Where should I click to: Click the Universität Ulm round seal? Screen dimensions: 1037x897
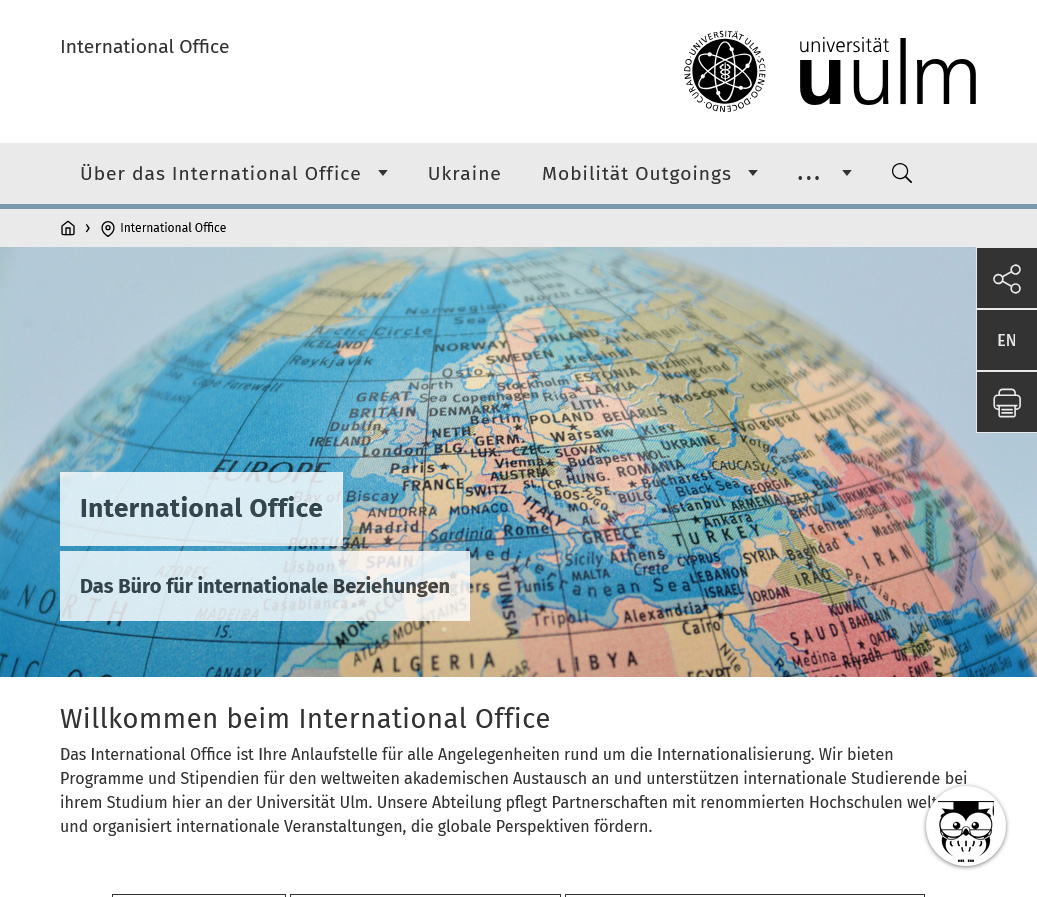(x=724, y=71)
